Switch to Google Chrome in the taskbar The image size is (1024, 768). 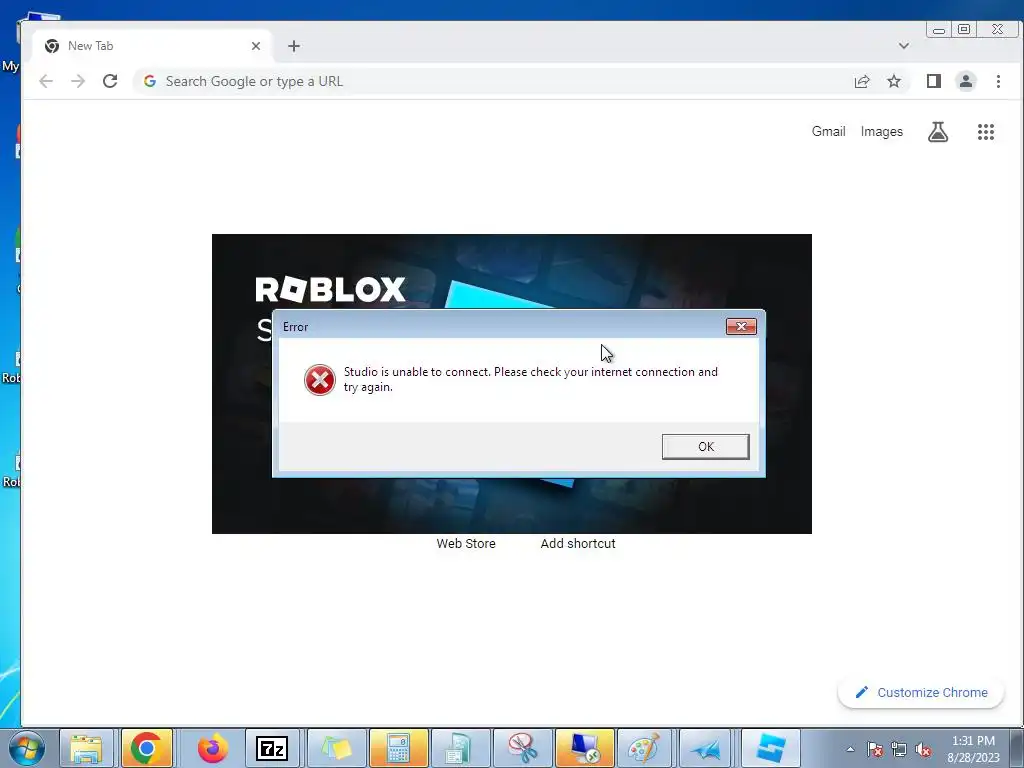146,748
